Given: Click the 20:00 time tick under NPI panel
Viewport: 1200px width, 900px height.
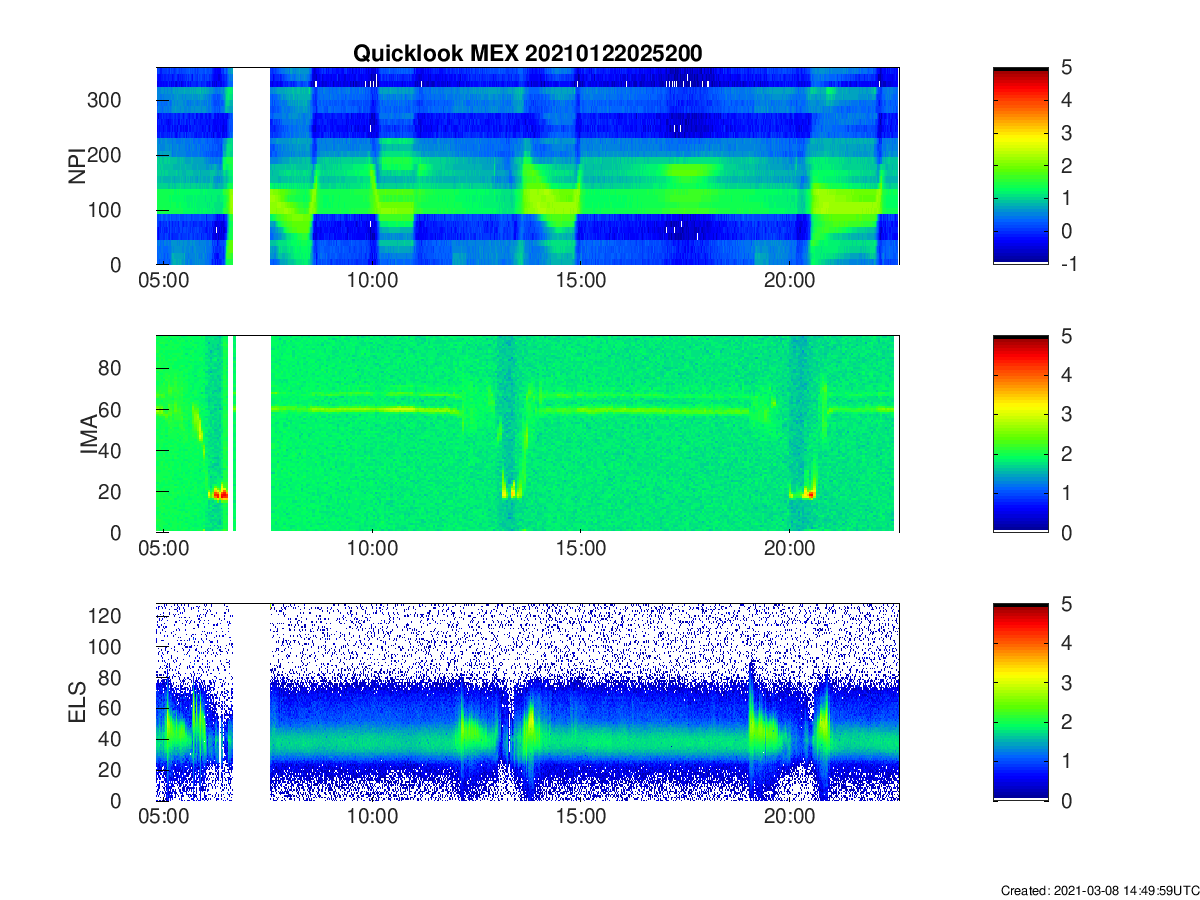Looking at the screenshot, I should [x=790, y=282].
